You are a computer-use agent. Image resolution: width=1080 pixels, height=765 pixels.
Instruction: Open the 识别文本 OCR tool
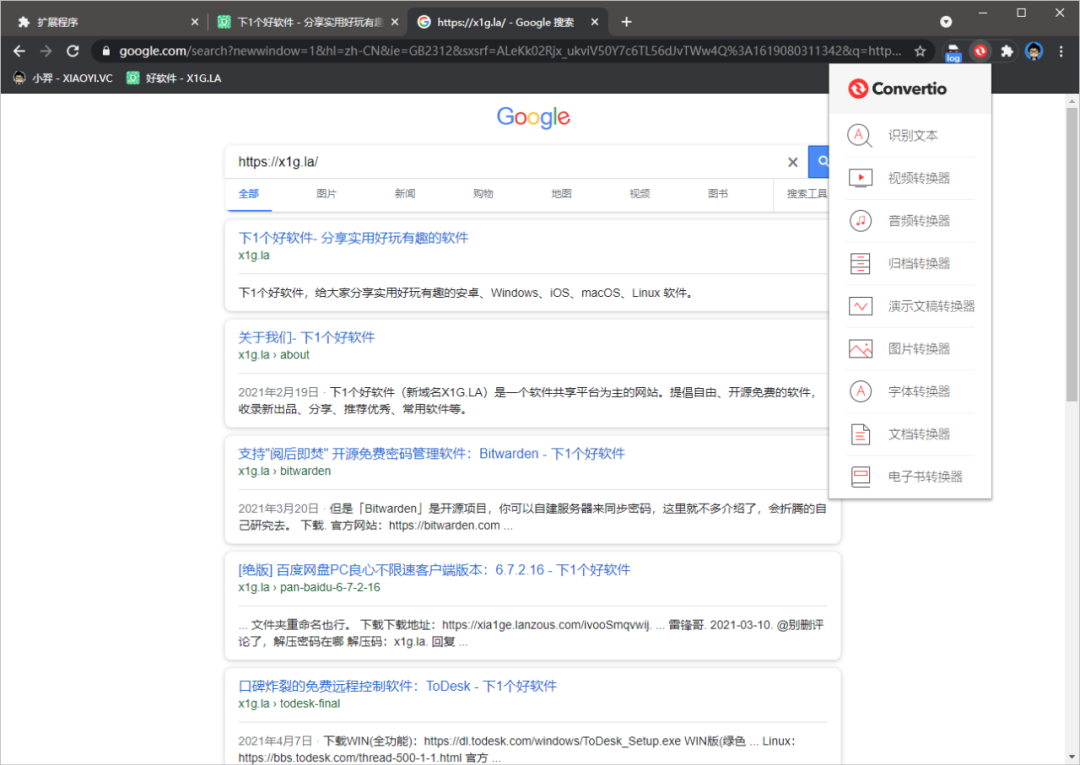pos(912,136)
